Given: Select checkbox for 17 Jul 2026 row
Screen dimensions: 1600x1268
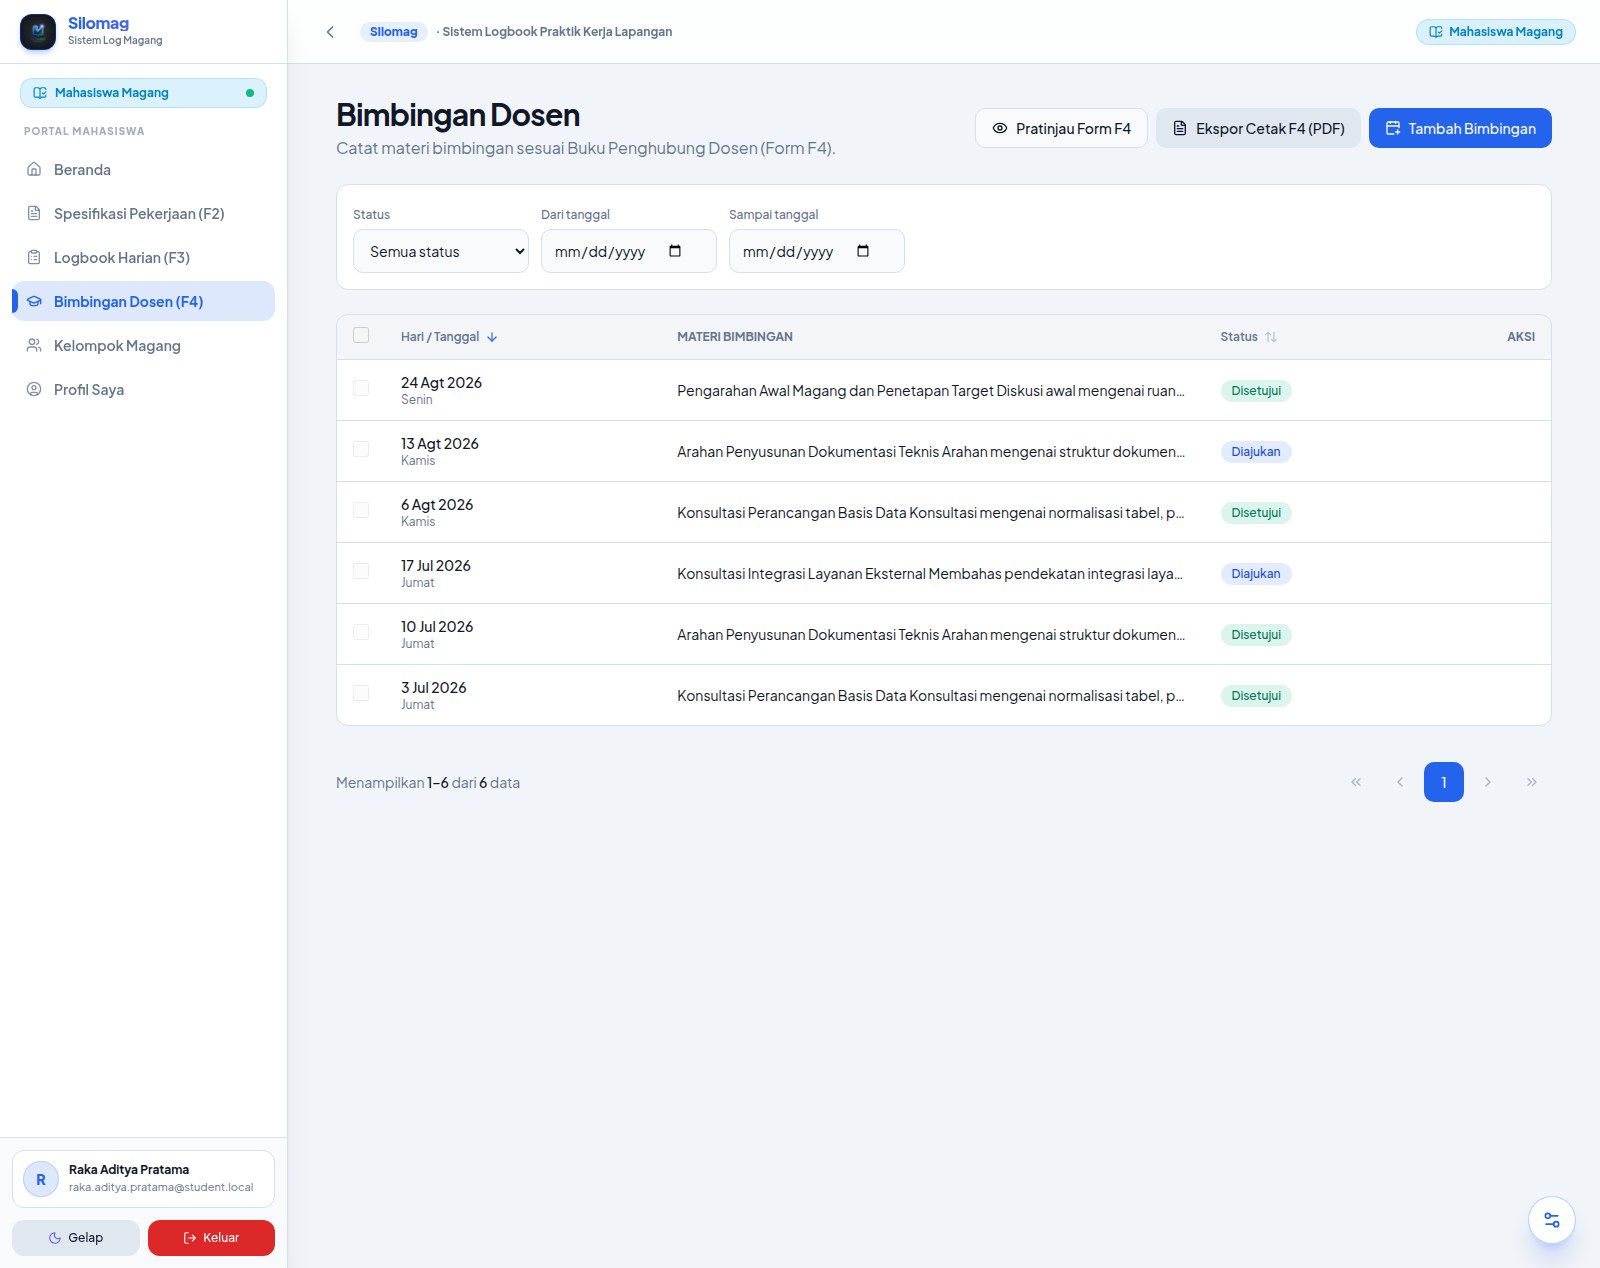Looking at the screenshot, I should pyautogui.click(x=361, y=571).
